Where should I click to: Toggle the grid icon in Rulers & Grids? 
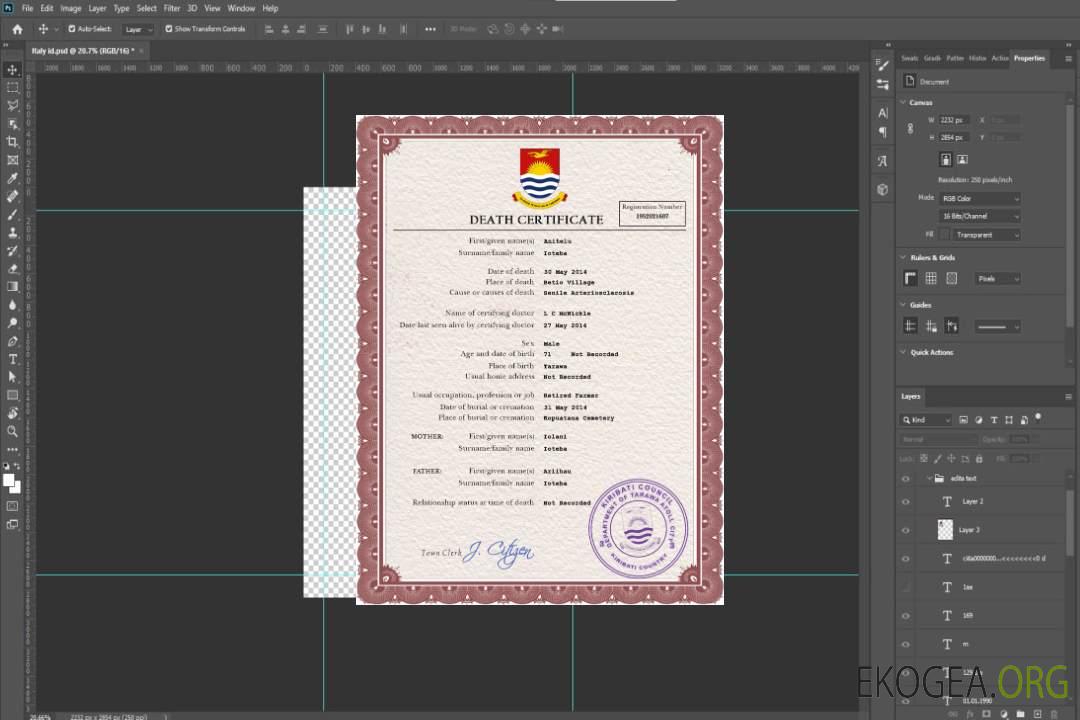[931, 278]
